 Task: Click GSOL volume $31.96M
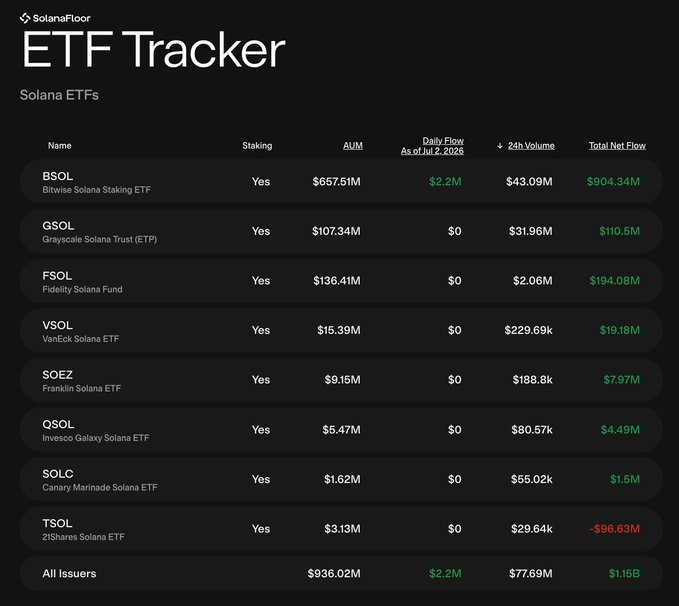[530, 231]
